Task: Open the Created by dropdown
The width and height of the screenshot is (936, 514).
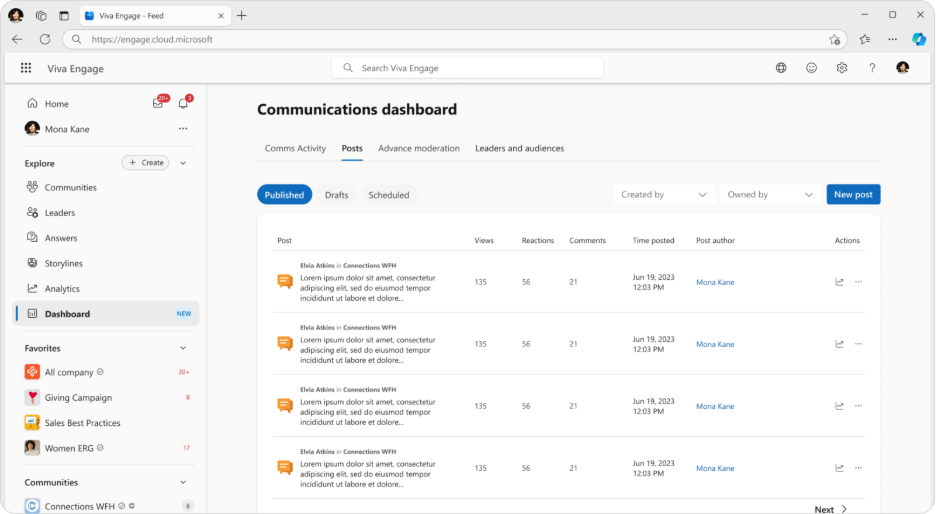Action: [x=664, y=195]
